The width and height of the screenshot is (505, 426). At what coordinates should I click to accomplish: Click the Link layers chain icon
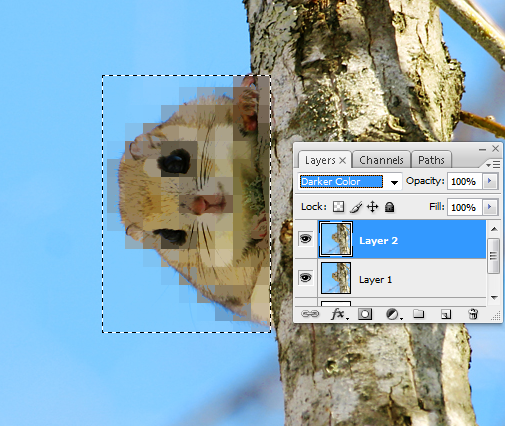310,314
